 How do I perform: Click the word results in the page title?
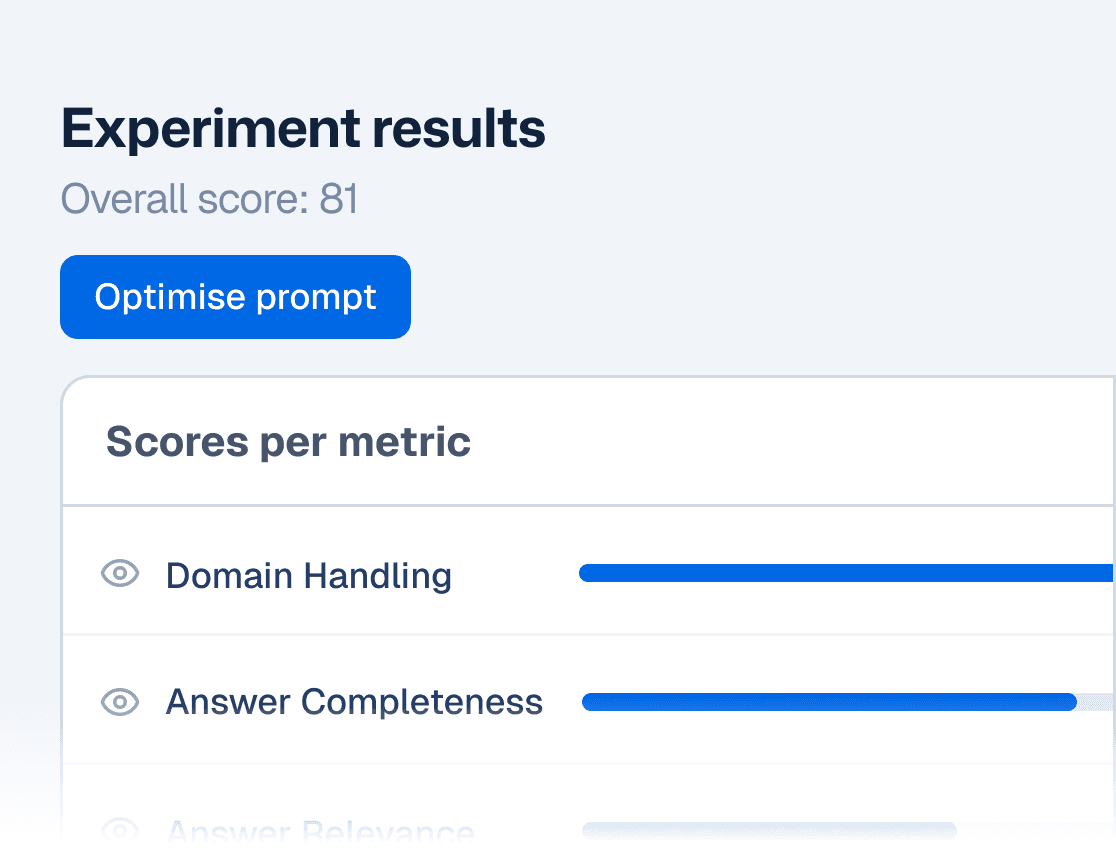tap(459, 129)
